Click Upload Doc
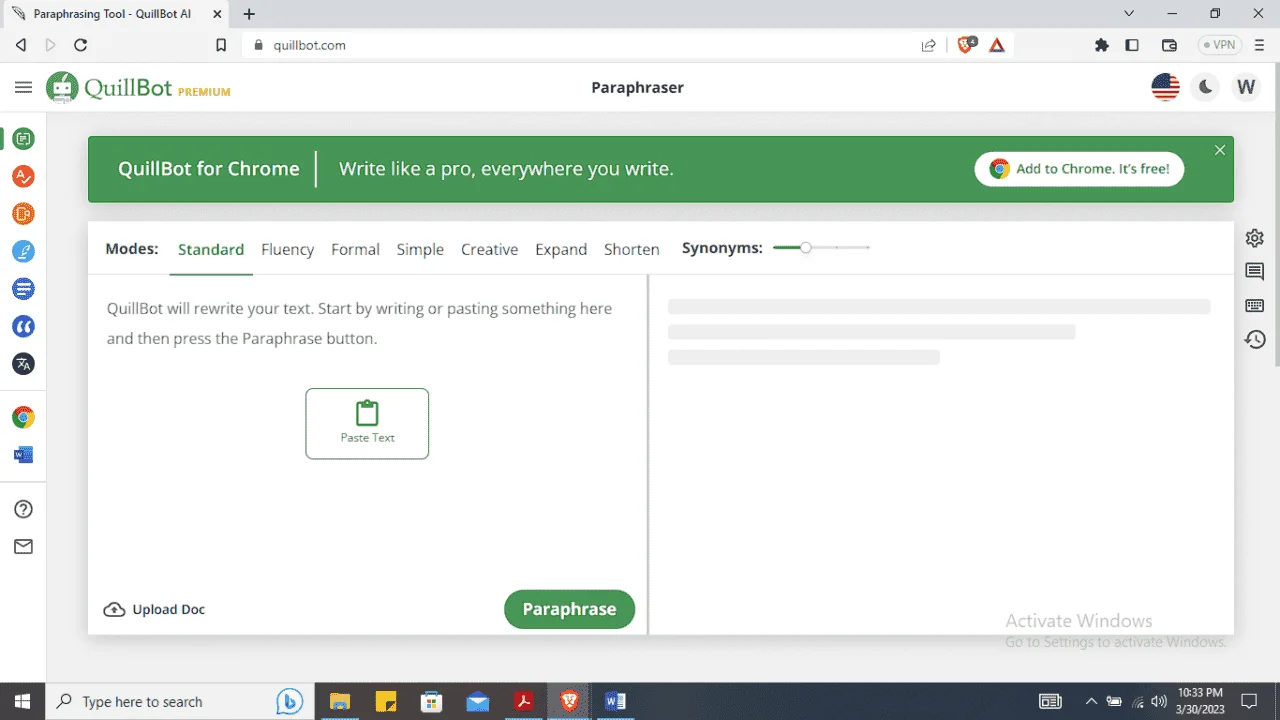The width and height of the screenshot is (1280, 720). click(x=155, y=609)
